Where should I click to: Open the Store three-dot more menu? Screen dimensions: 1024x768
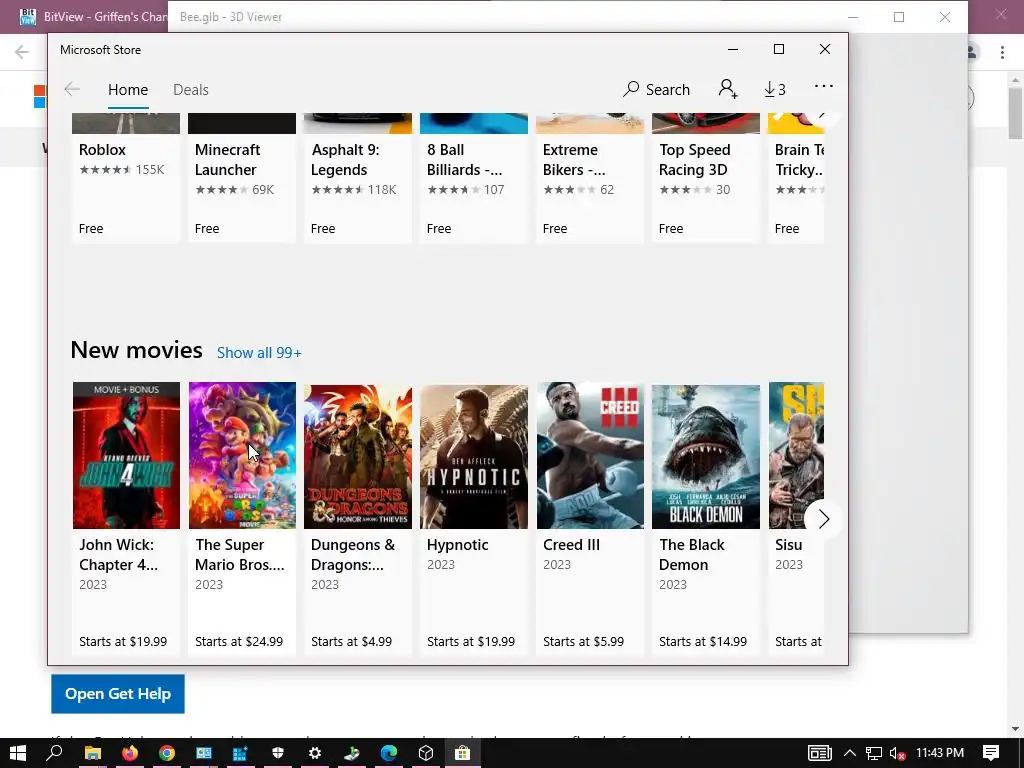(x=824, y=86)
